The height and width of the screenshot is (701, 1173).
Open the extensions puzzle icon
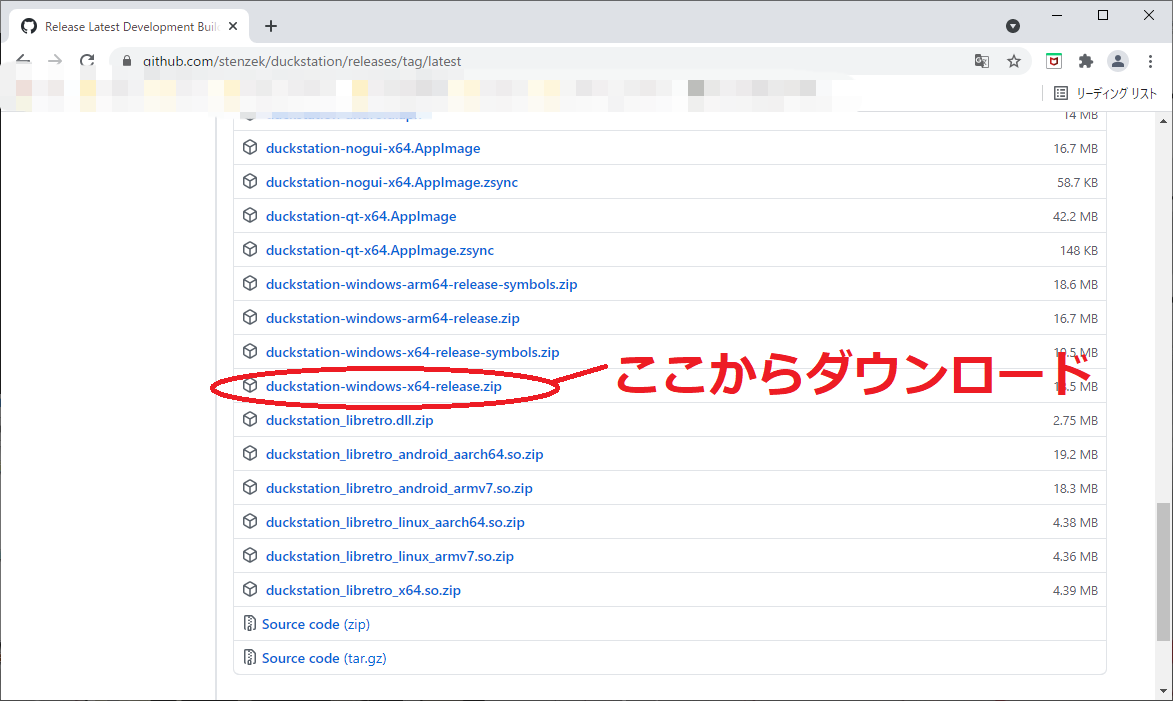1085,61
